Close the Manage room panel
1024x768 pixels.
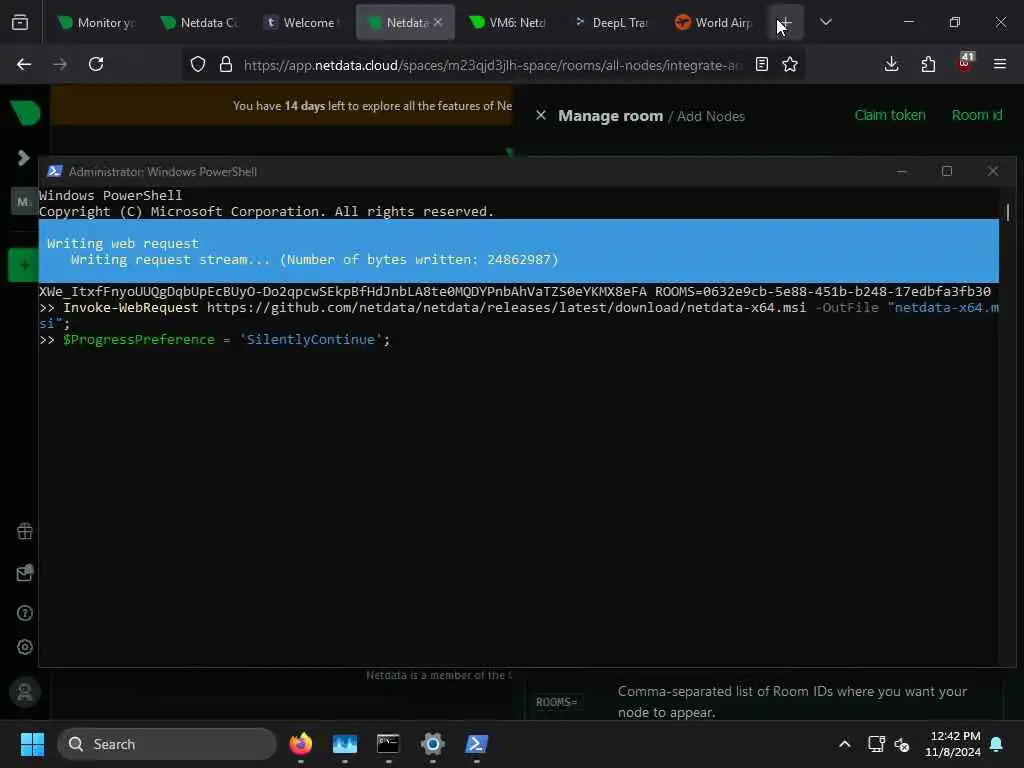pos(541,116)
